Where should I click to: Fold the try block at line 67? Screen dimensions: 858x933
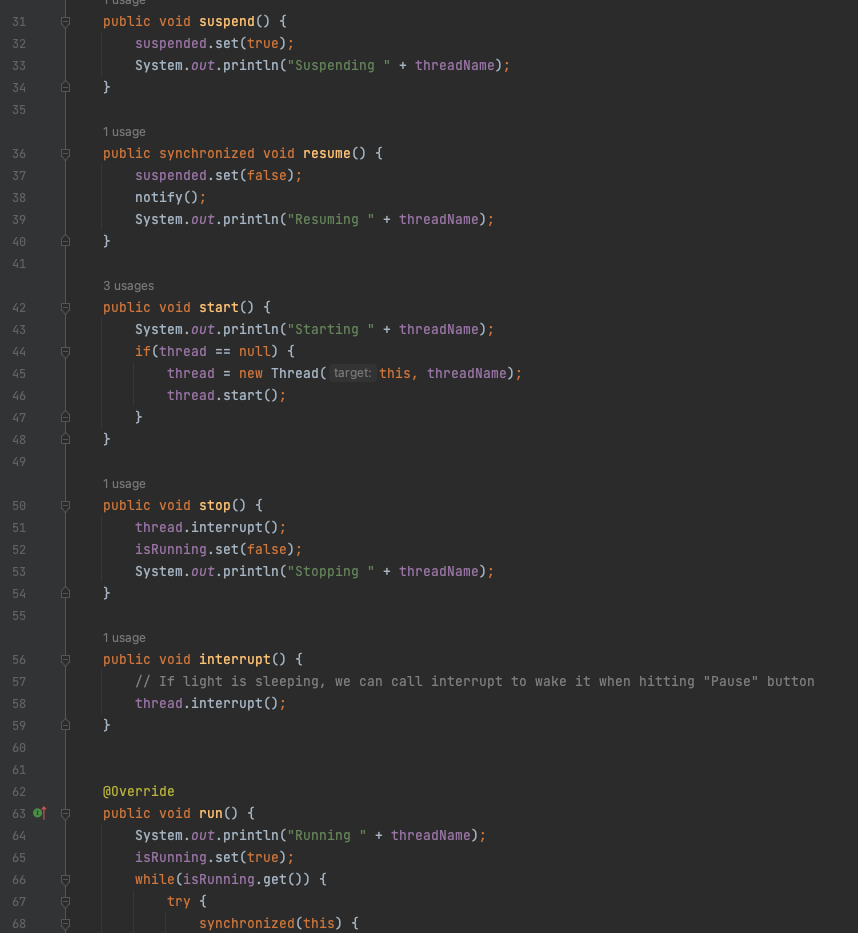tap(65, 901)
